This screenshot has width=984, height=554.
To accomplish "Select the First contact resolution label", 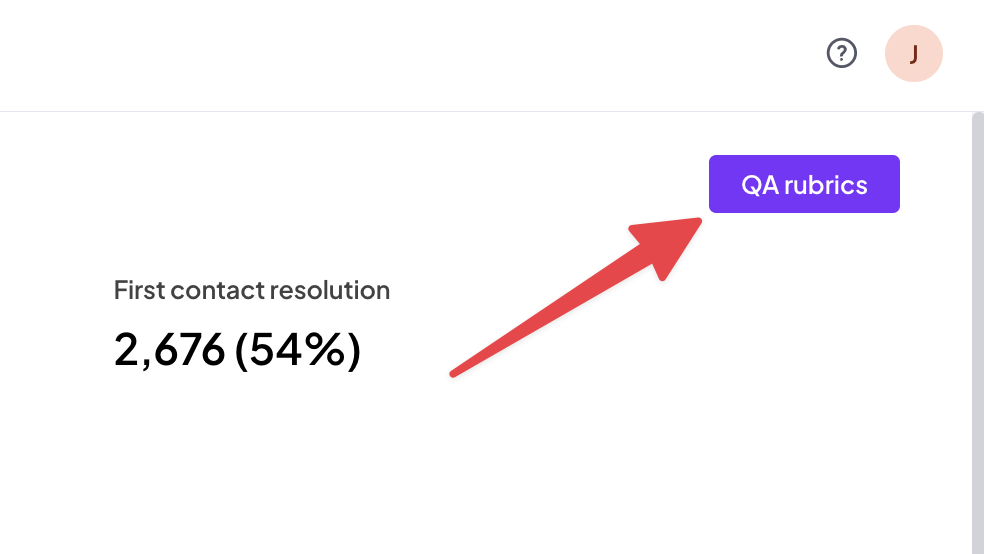I will click(x=252, y=290).
